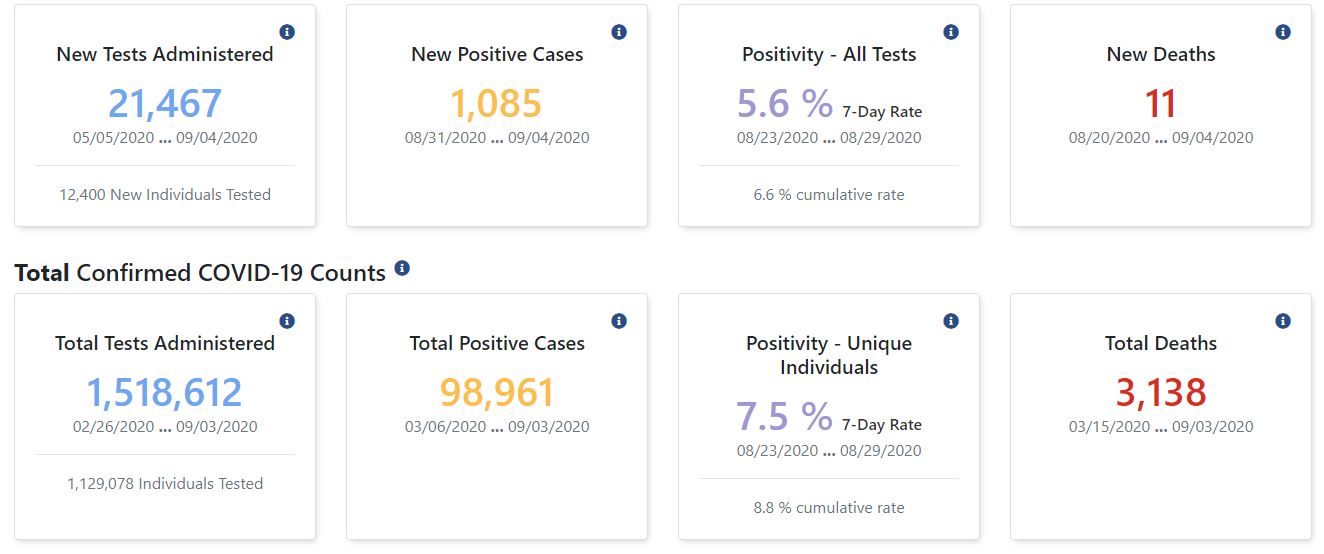Click the 1,085 new positive cases number
The height and width of the screenshot is (554, 1324).
pyautogui.click(x=496, y=104)
